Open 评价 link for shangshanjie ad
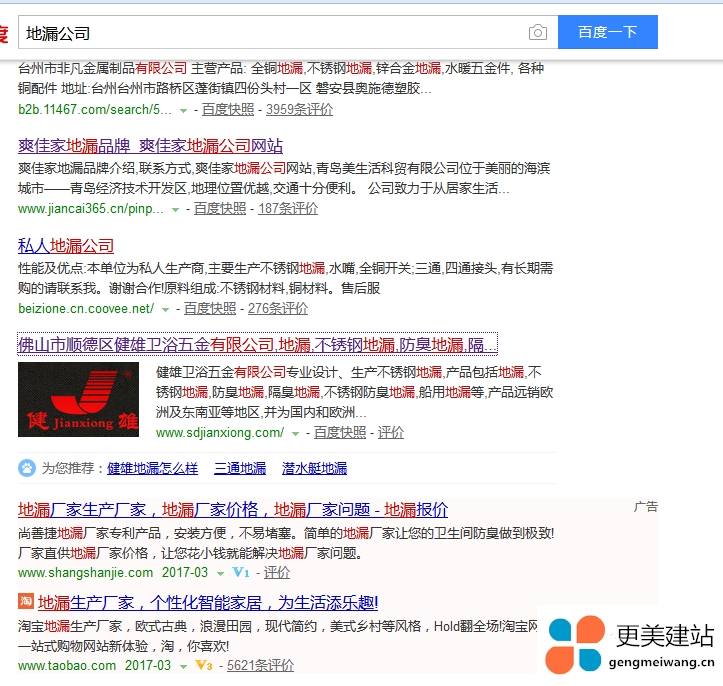Viewport: 723px width, 686px height. (277, 573)
